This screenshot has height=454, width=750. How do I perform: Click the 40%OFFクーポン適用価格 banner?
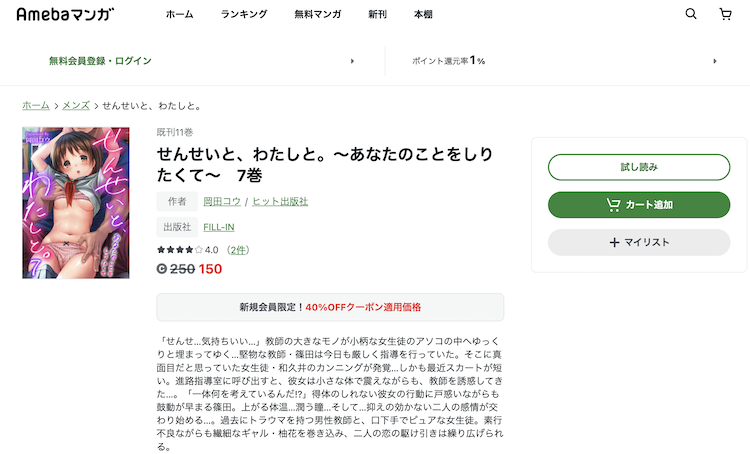click(330, 307)
